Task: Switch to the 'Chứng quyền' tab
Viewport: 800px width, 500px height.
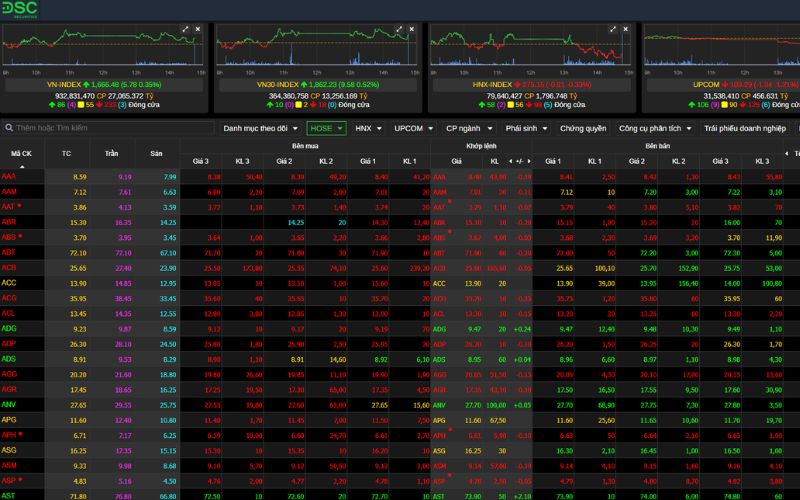Action: tap(583, 128)
